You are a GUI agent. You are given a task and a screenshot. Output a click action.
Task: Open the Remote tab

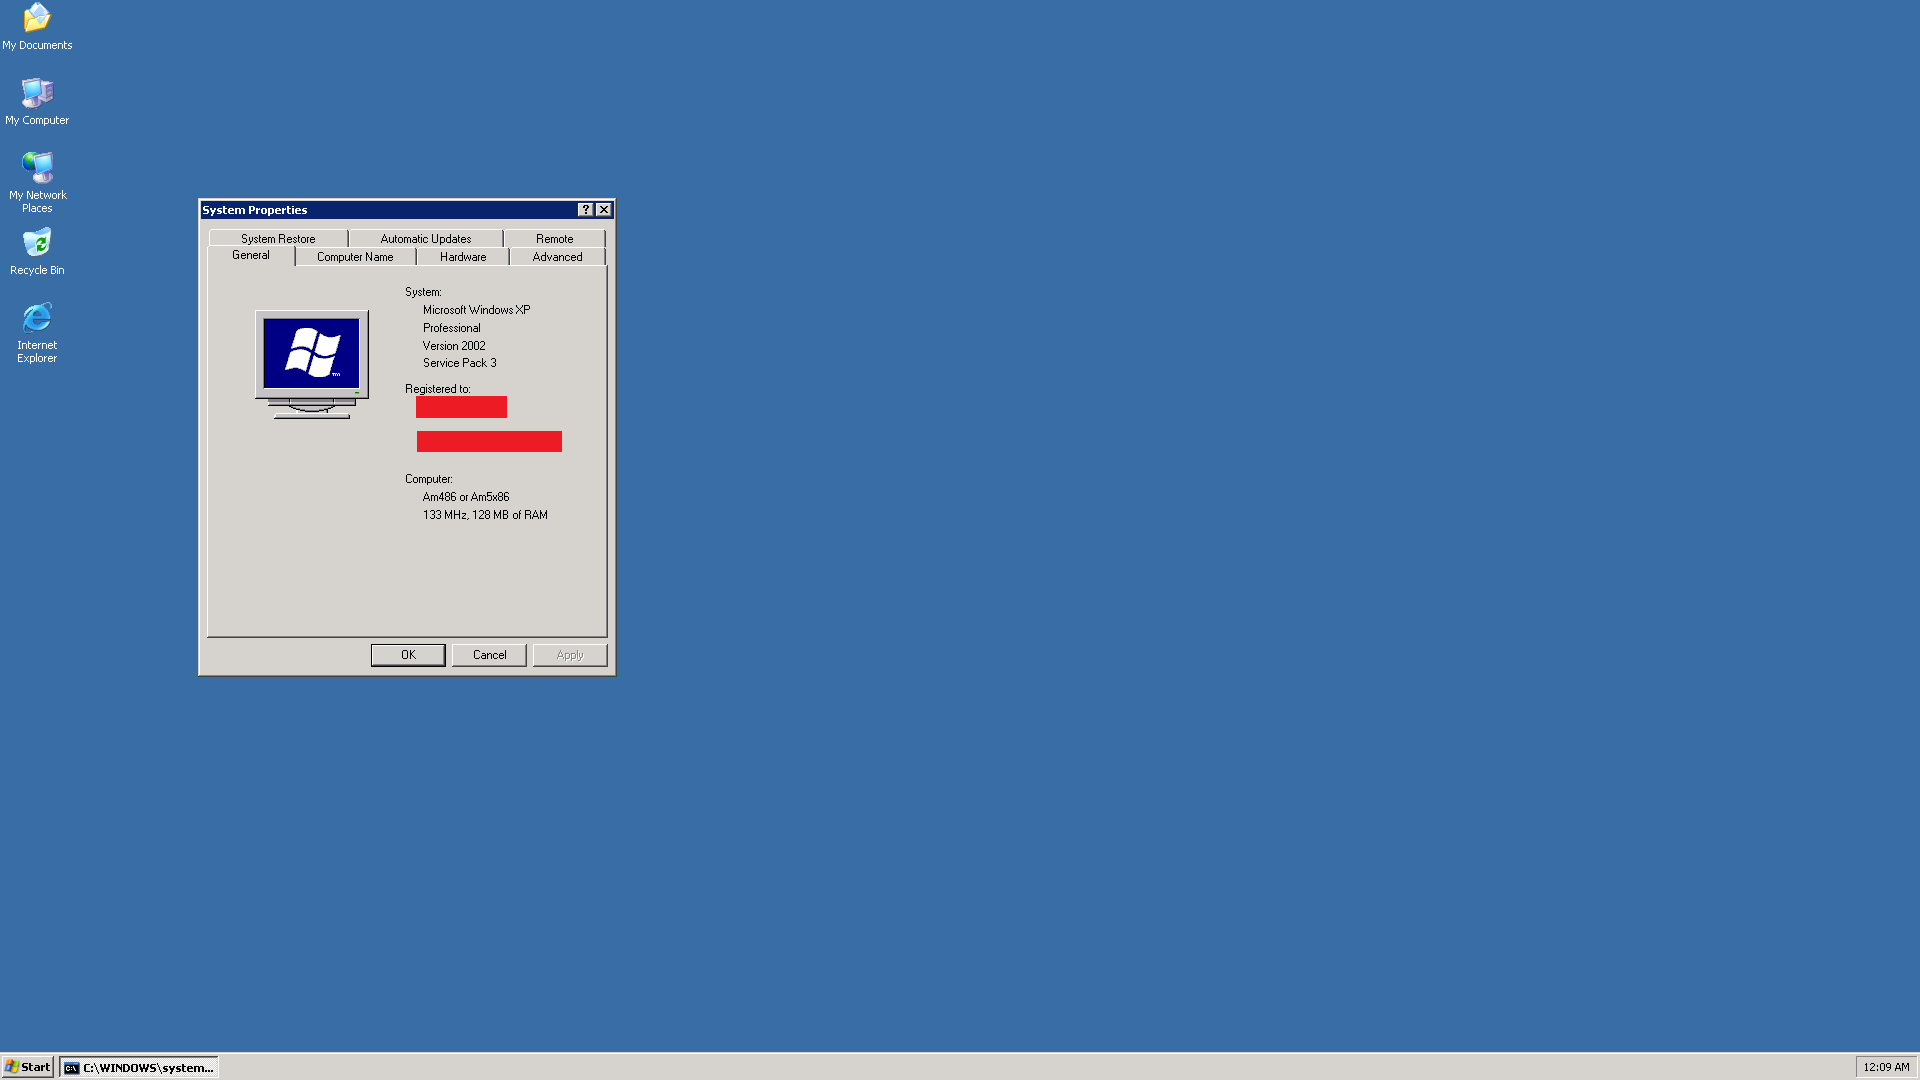[555, 238]
